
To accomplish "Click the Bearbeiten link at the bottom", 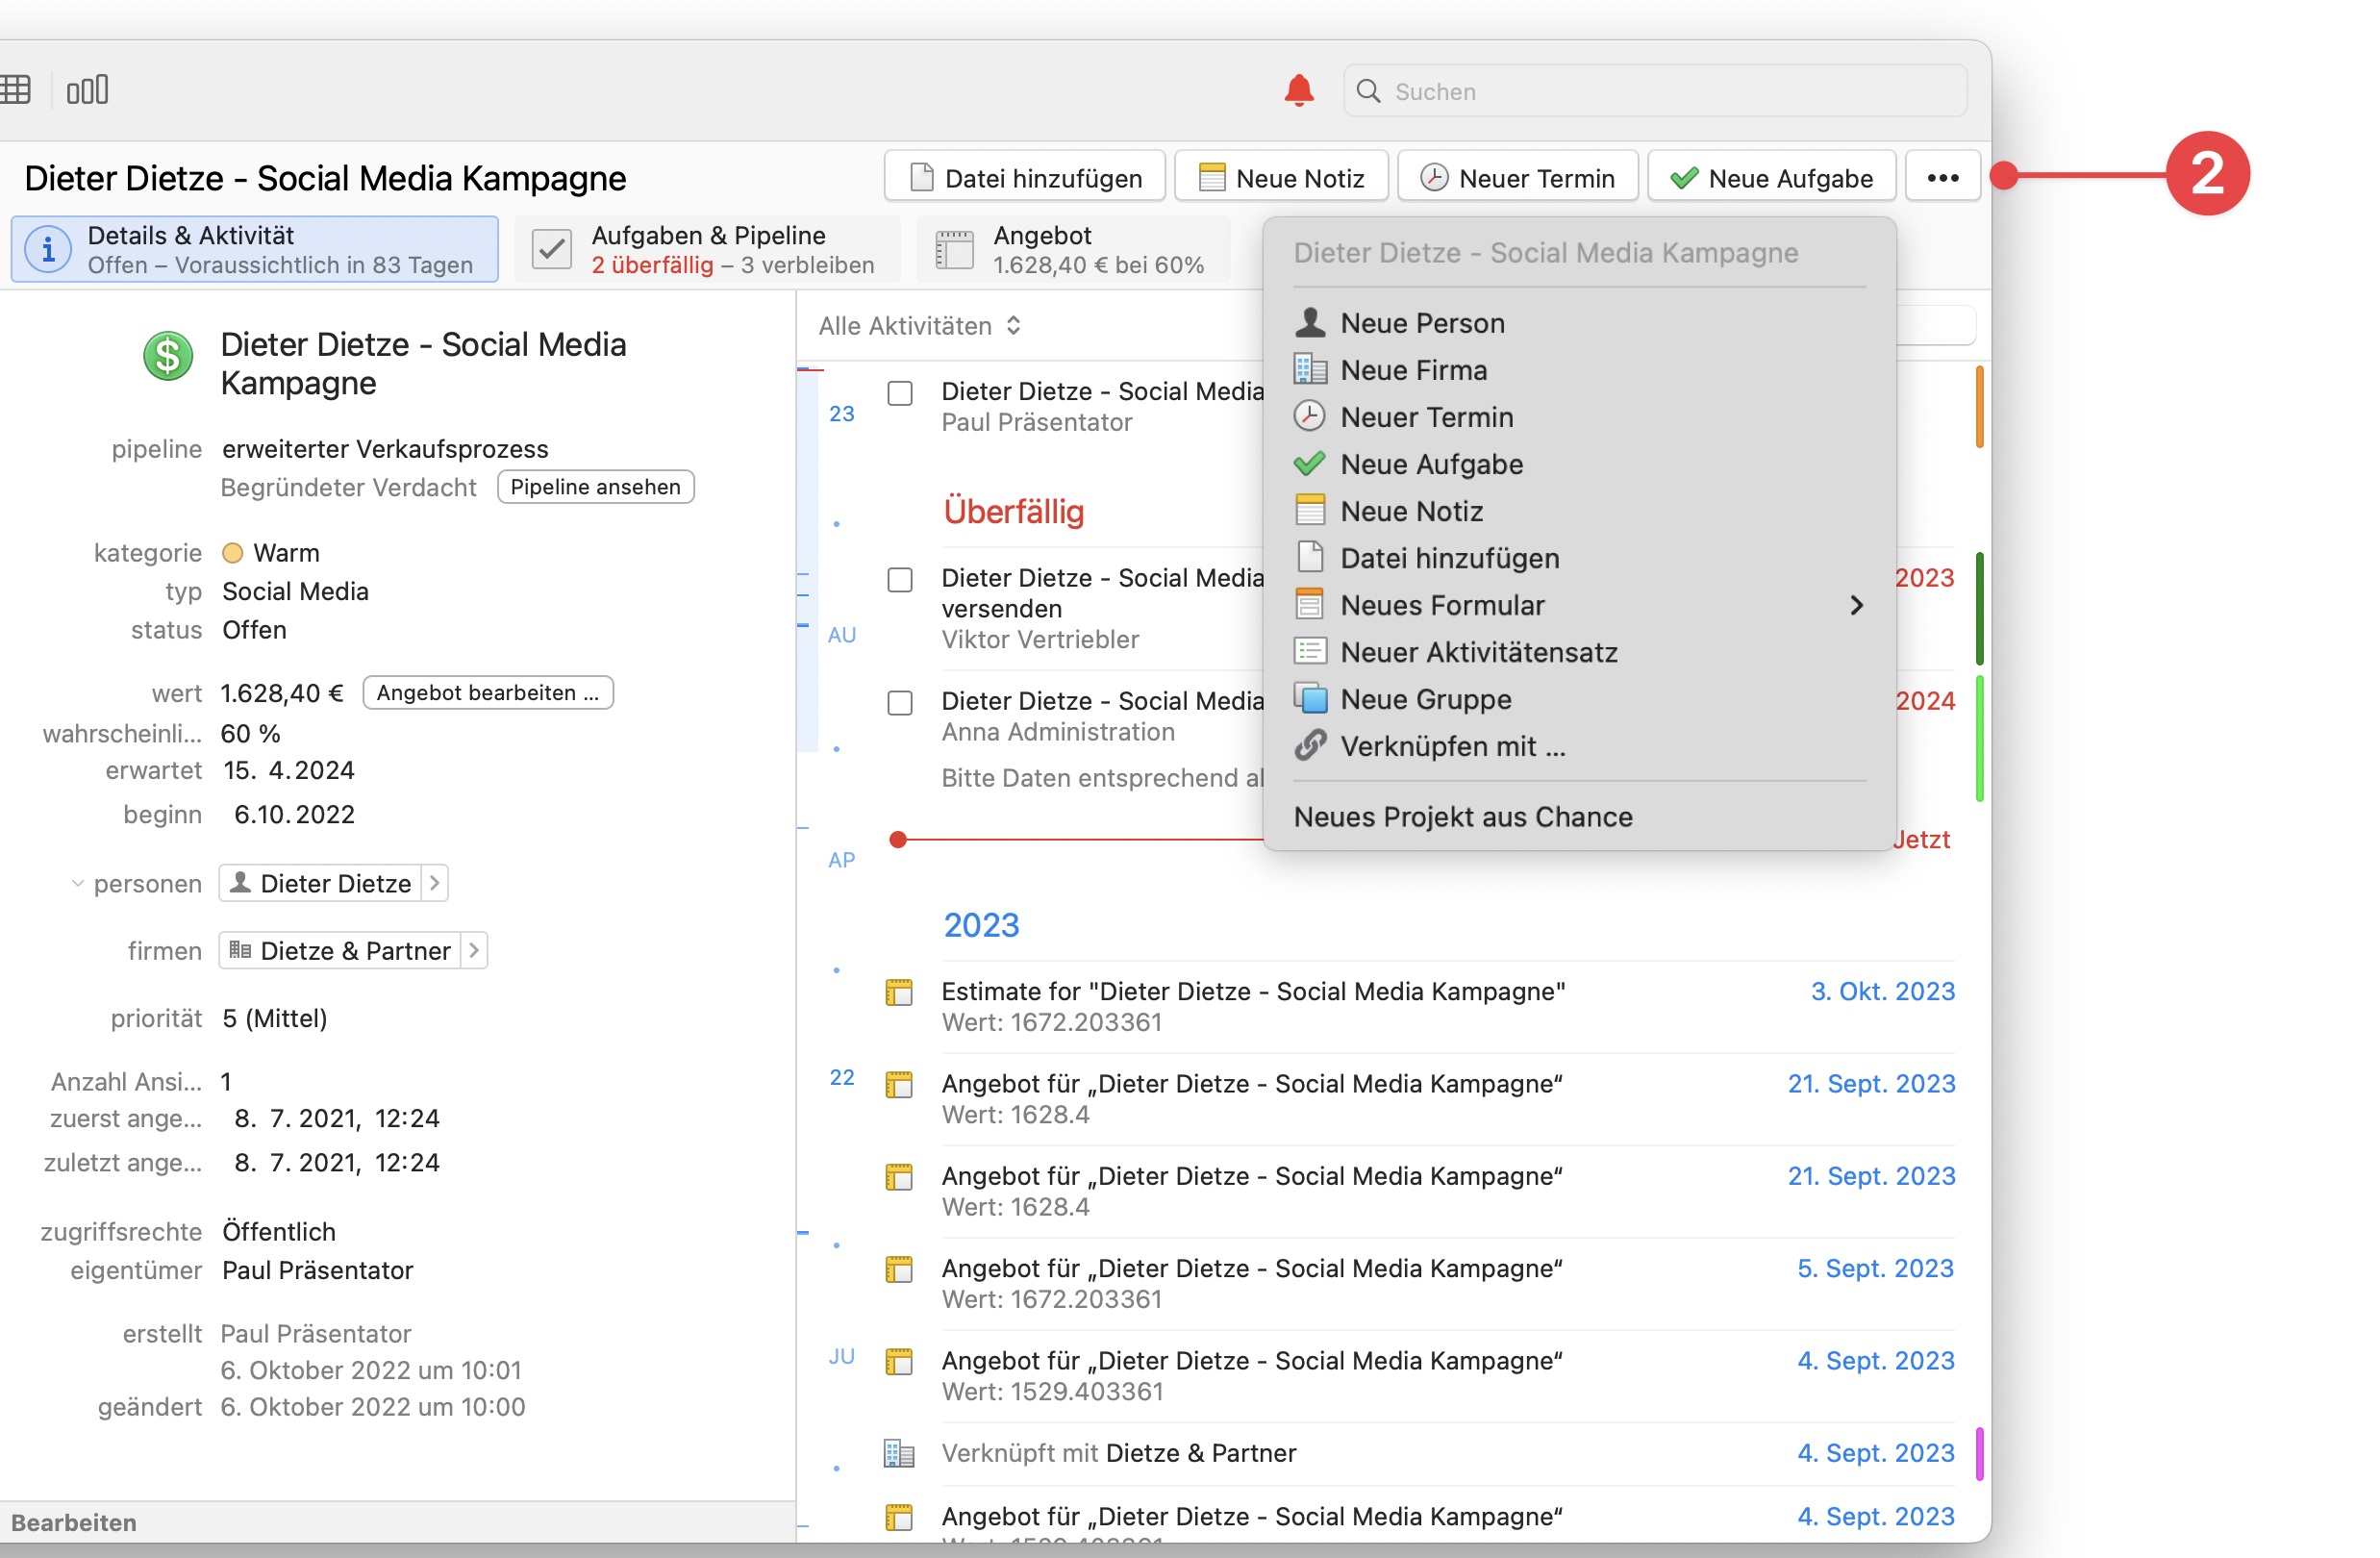I will [x=74, y=1522].
